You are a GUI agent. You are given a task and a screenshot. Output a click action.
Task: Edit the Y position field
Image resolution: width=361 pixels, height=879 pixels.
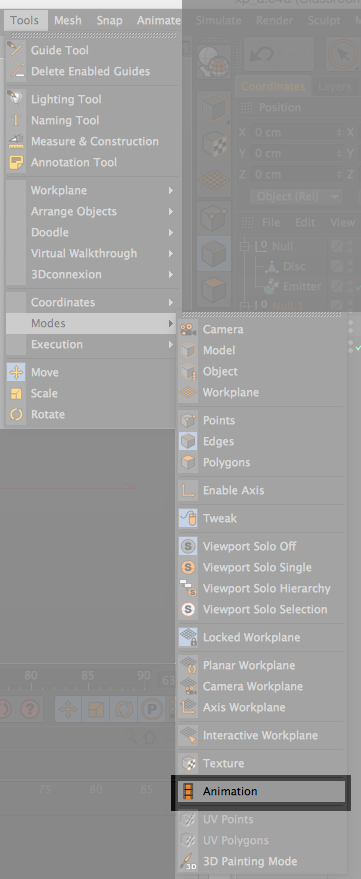click(x=297, y=154)
